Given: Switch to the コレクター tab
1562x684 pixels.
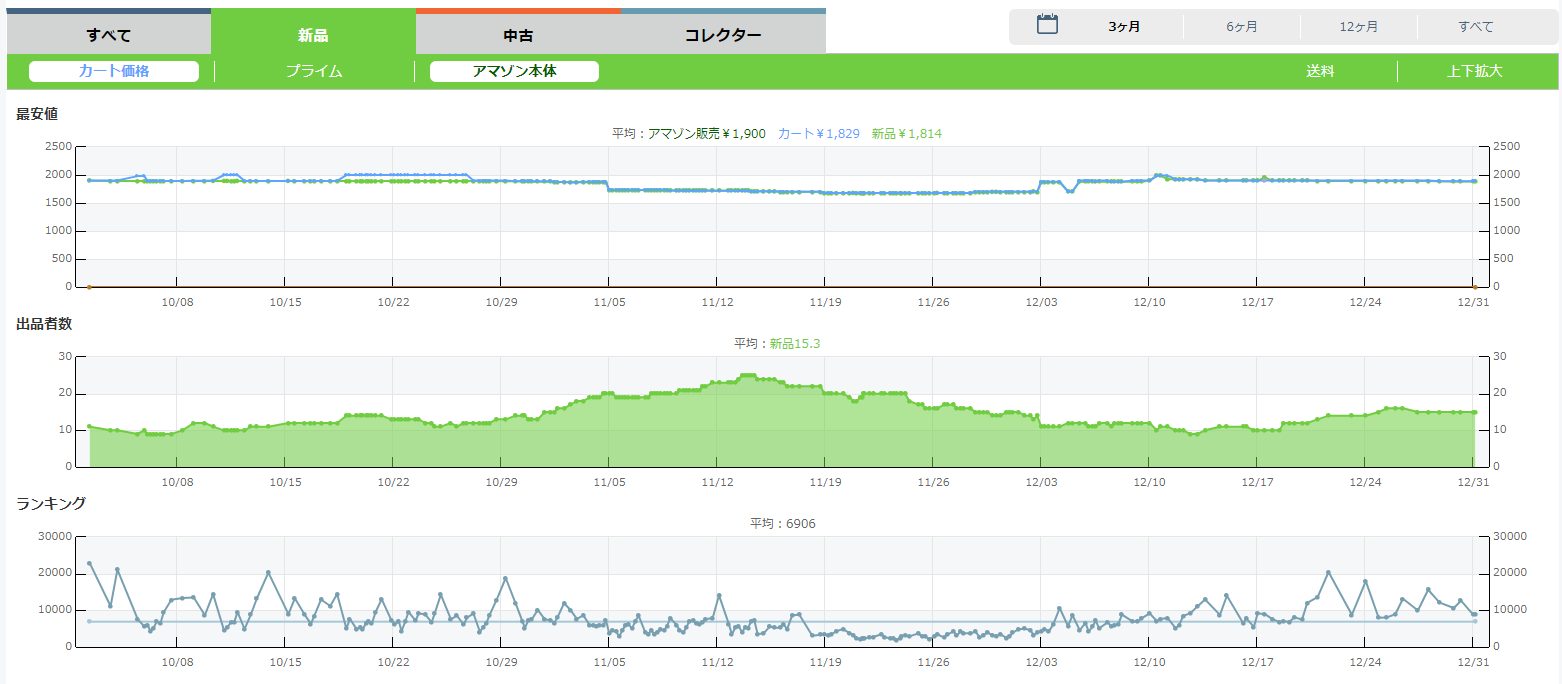Looking at the screenshot, I should (723, 35).
